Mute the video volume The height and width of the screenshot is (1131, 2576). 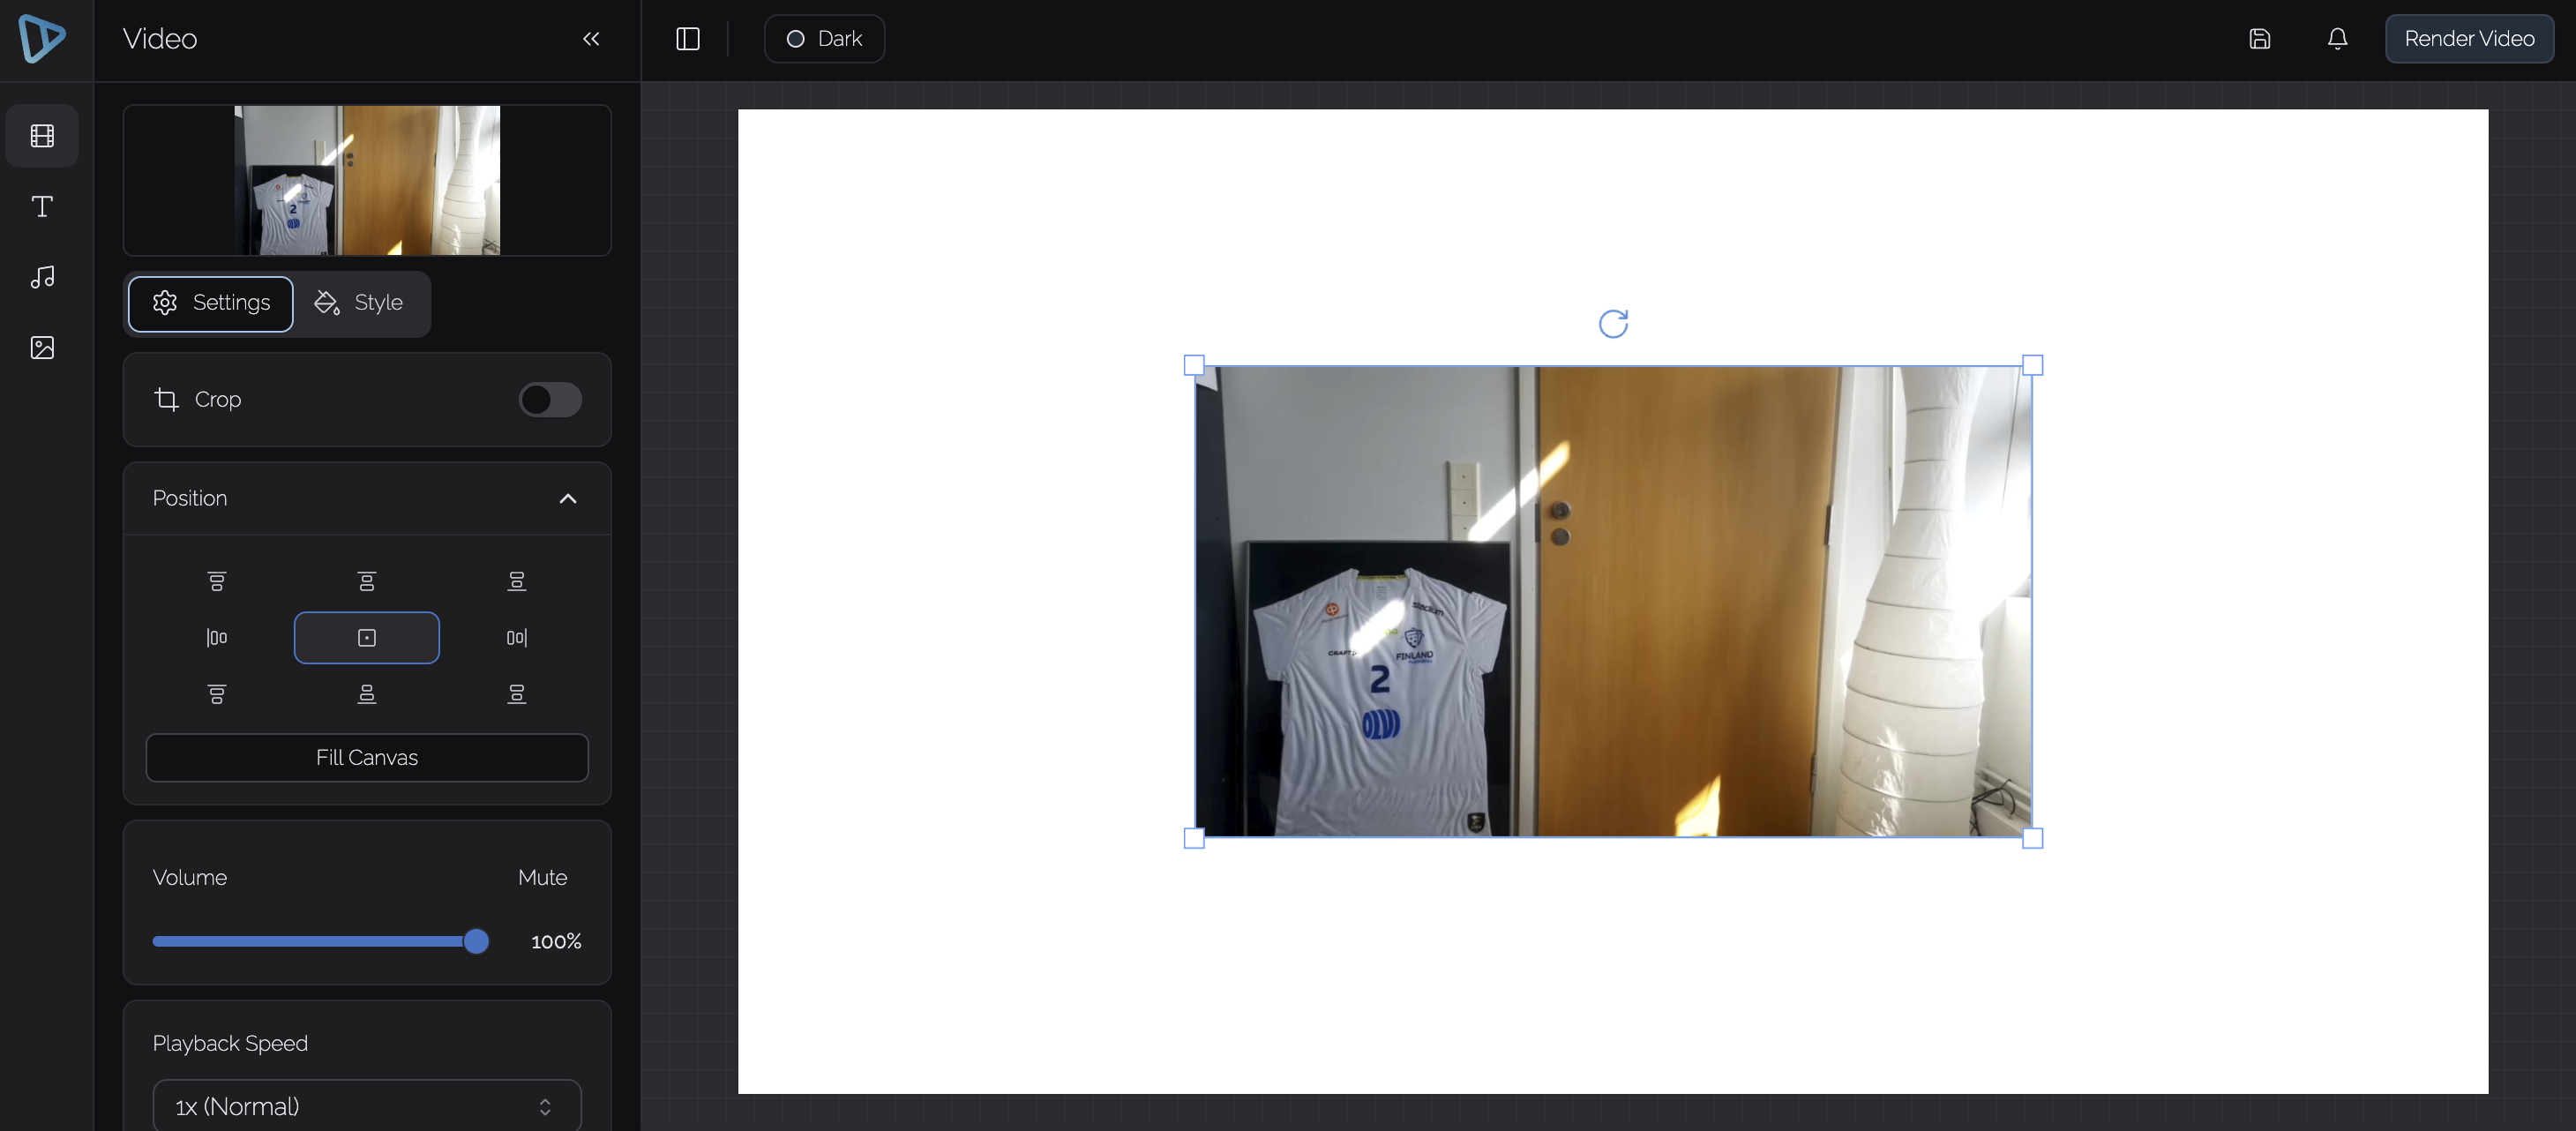(542, 877)
